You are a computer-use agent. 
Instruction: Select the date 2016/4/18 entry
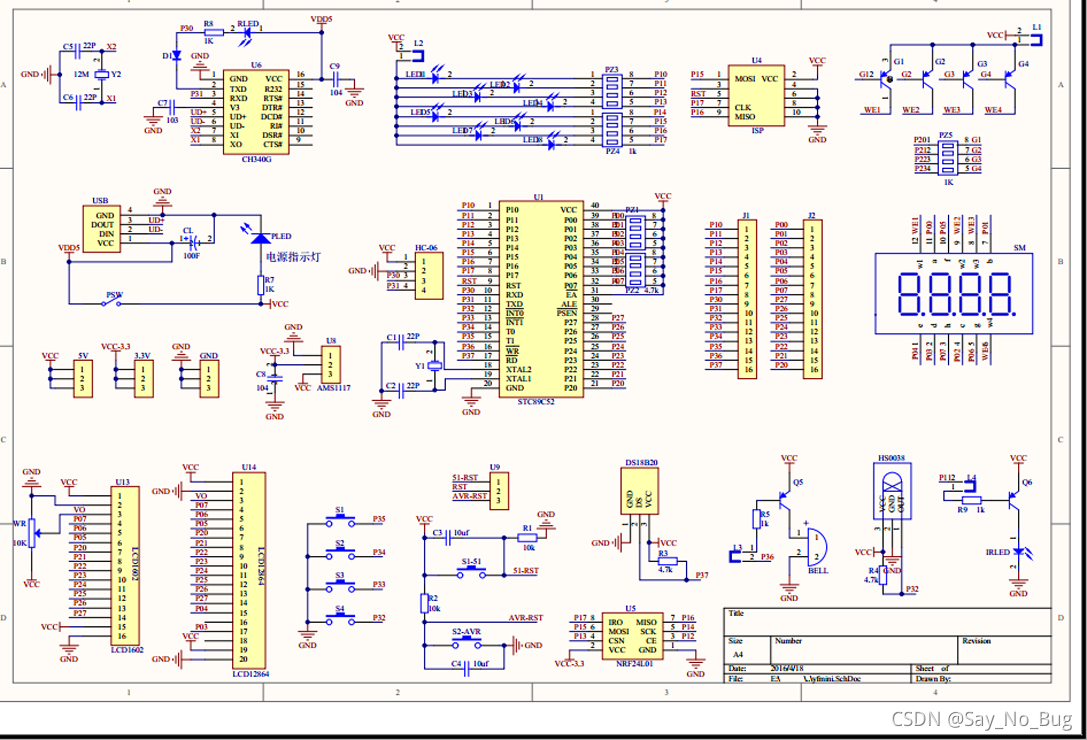[785, 669]
